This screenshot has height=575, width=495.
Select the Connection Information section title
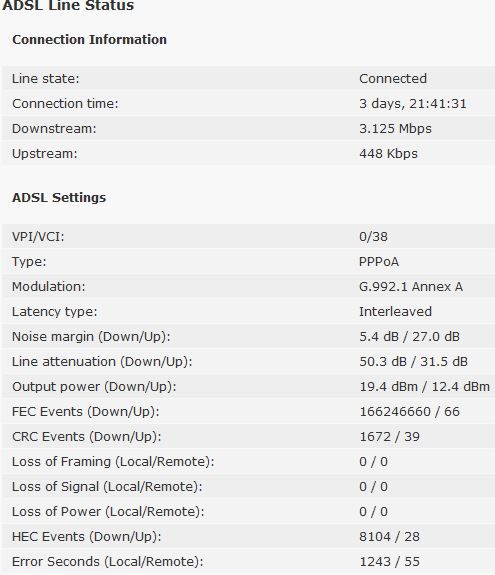[x=89, y=40]
